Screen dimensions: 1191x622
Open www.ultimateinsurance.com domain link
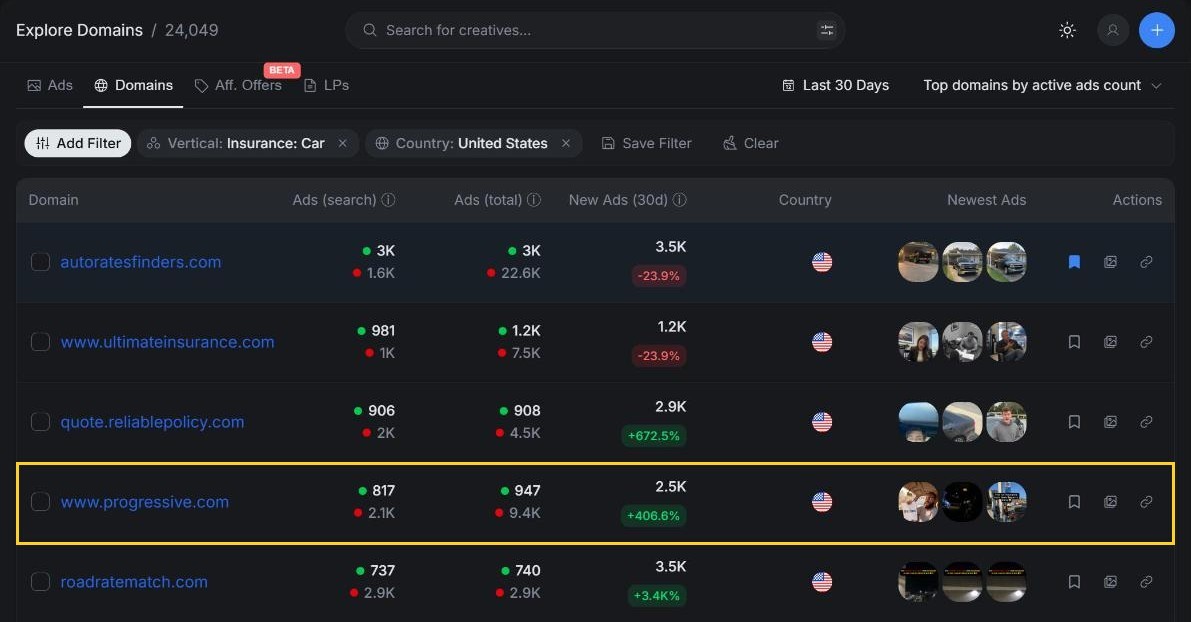[167, 342]
